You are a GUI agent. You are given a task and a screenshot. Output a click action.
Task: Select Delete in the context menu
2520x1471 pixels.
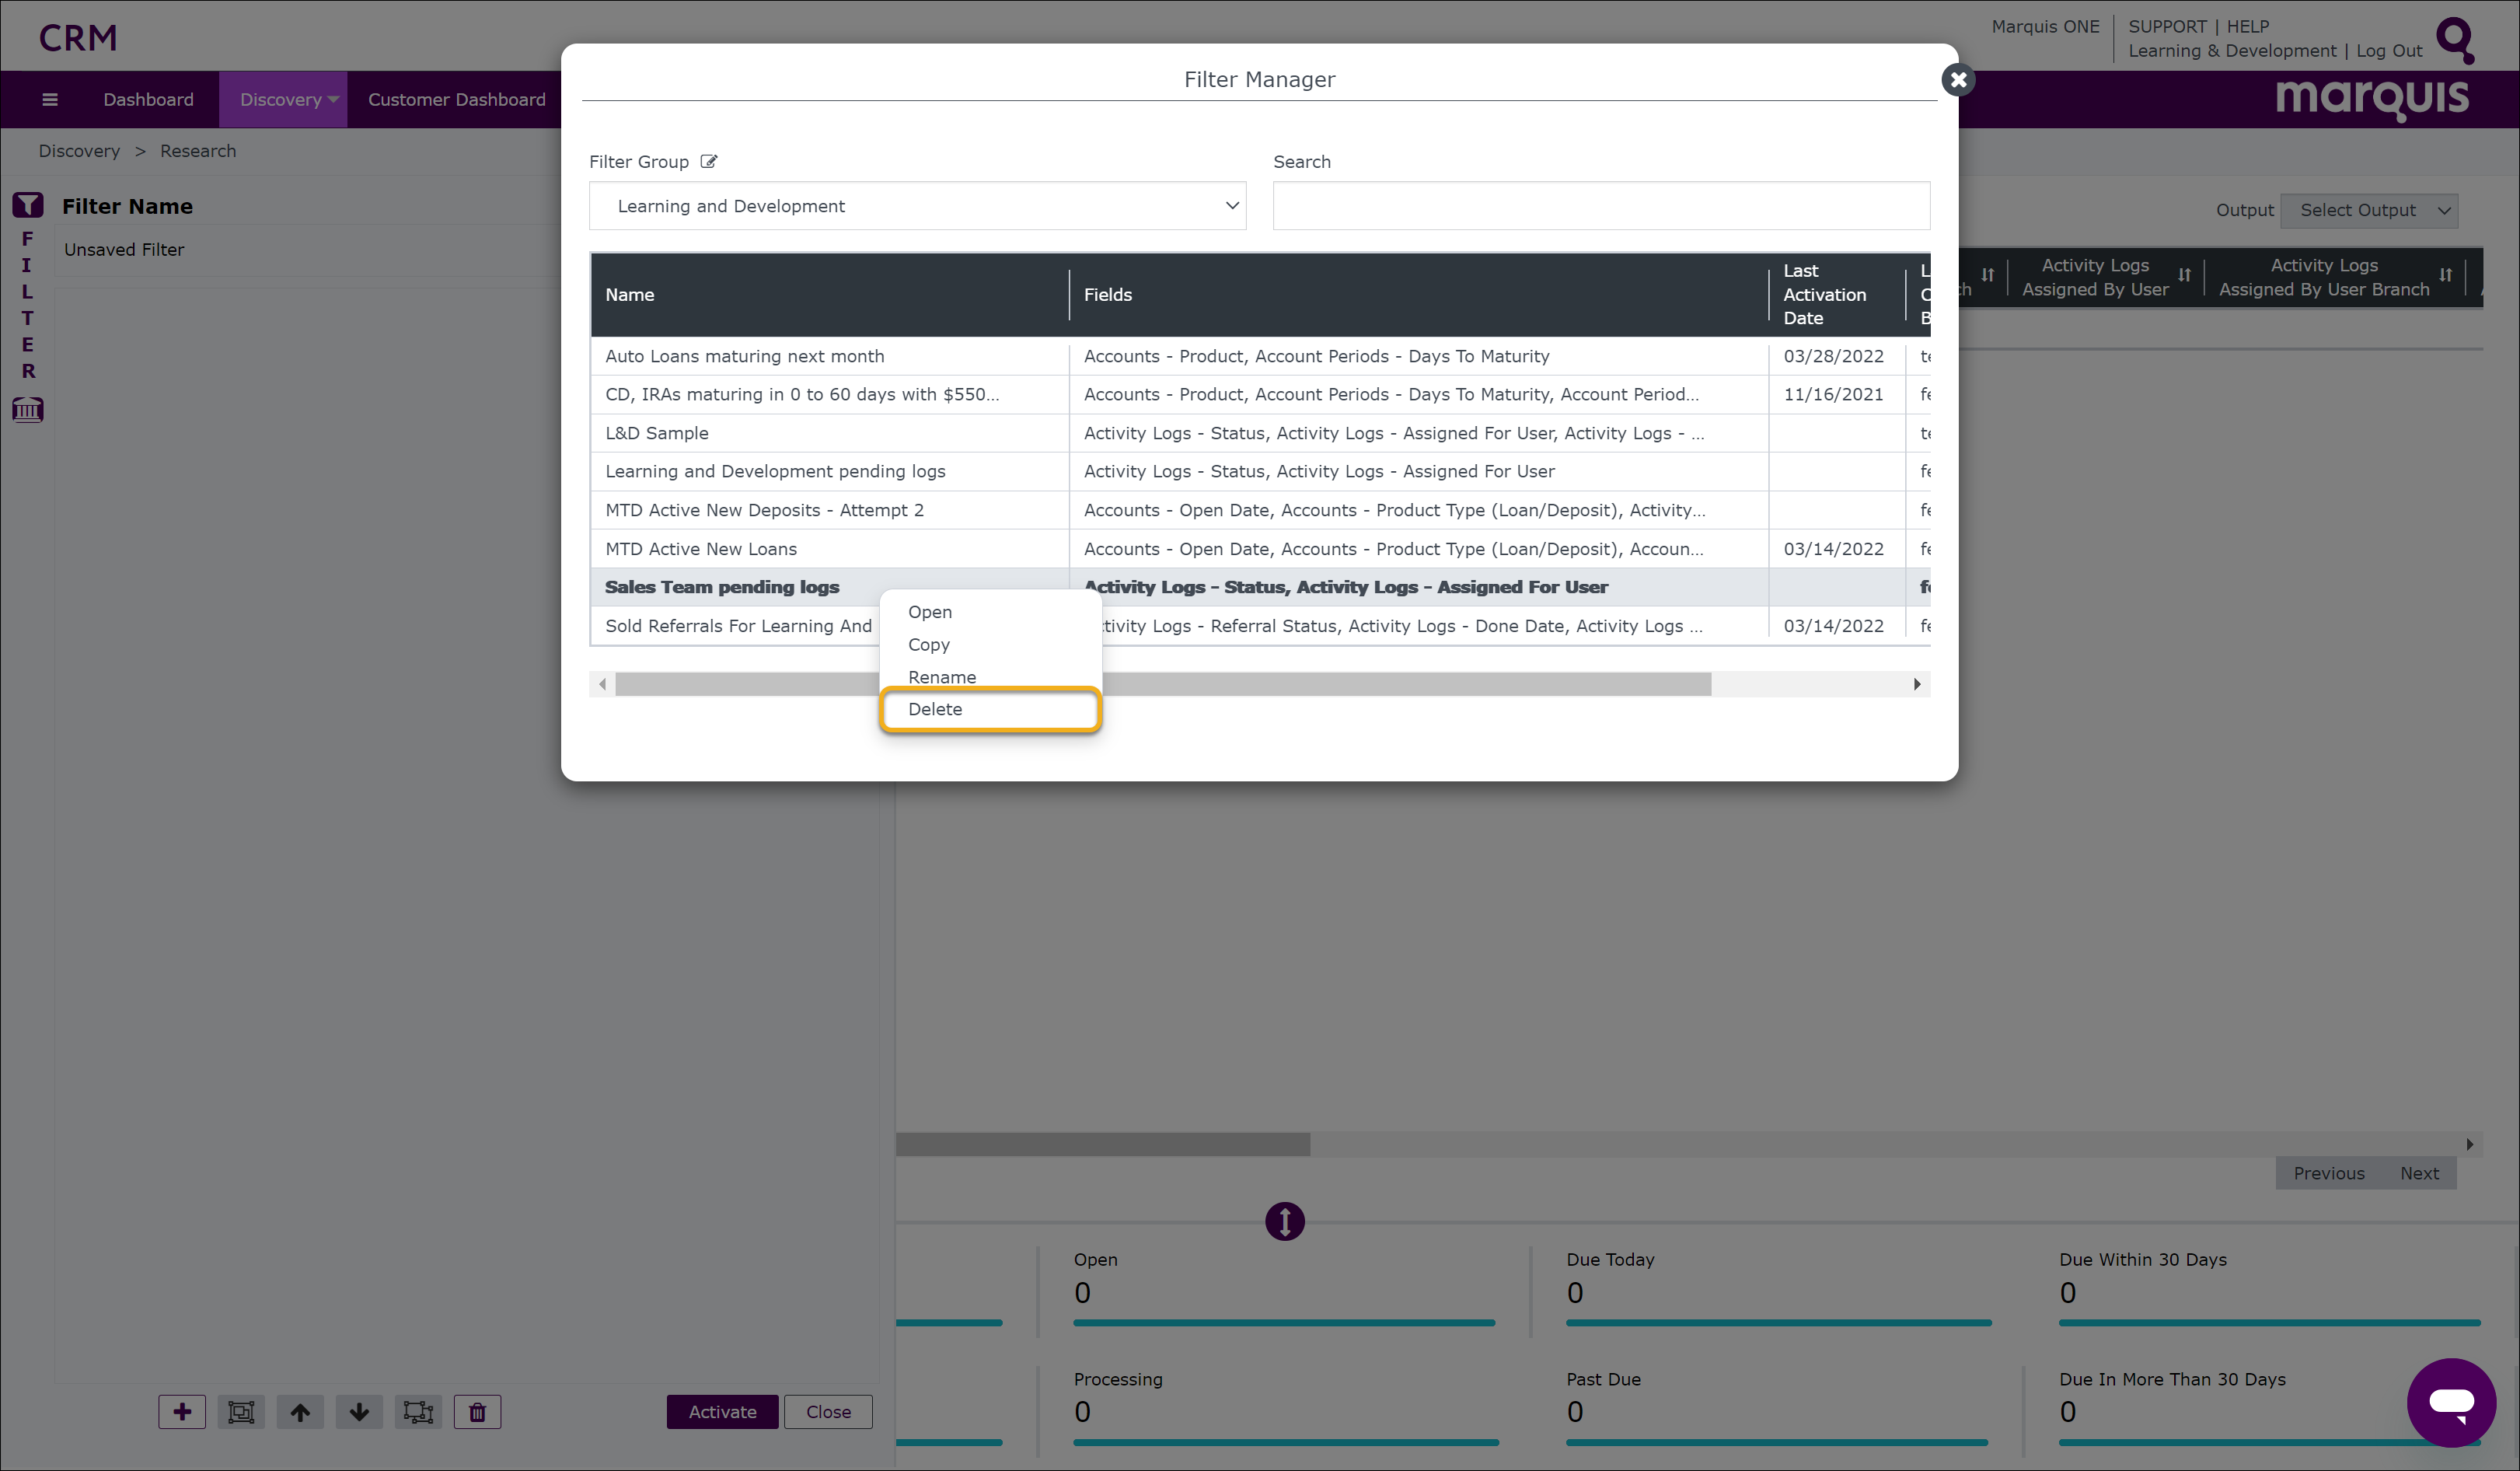click(x=990, y=709)
